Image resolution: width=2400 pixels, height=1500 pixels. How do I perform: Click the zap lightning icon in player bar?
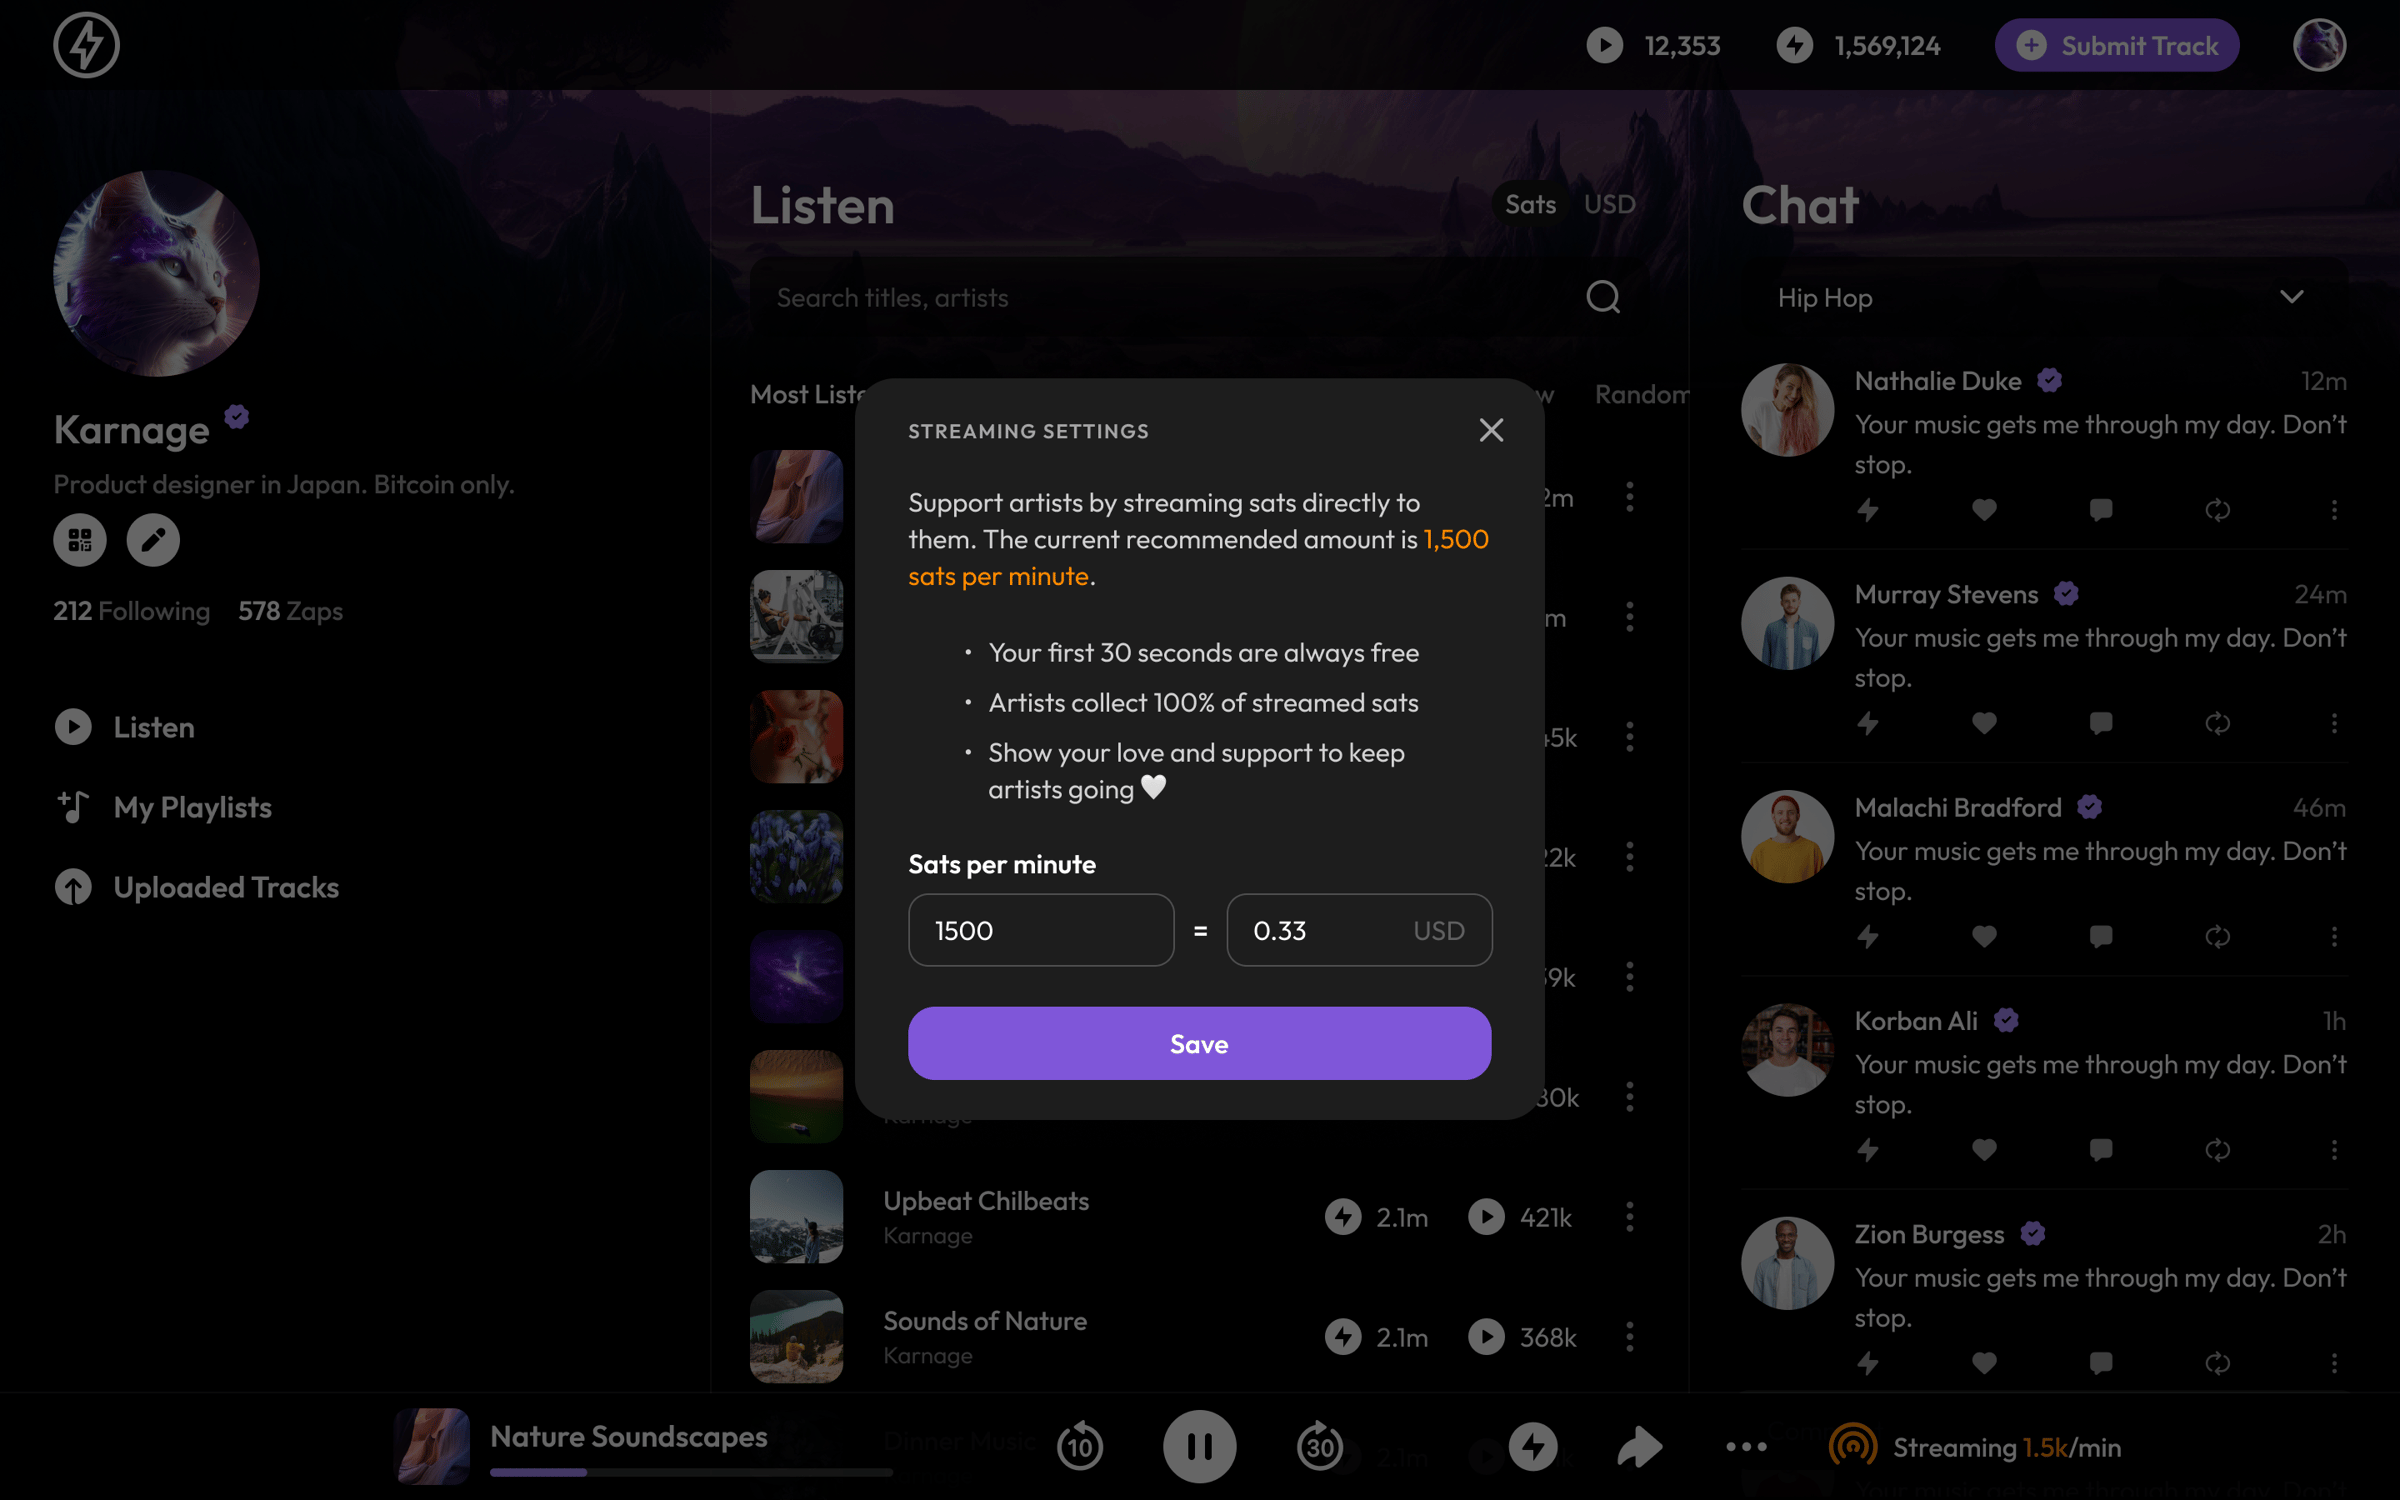tap(1532, 1446)
